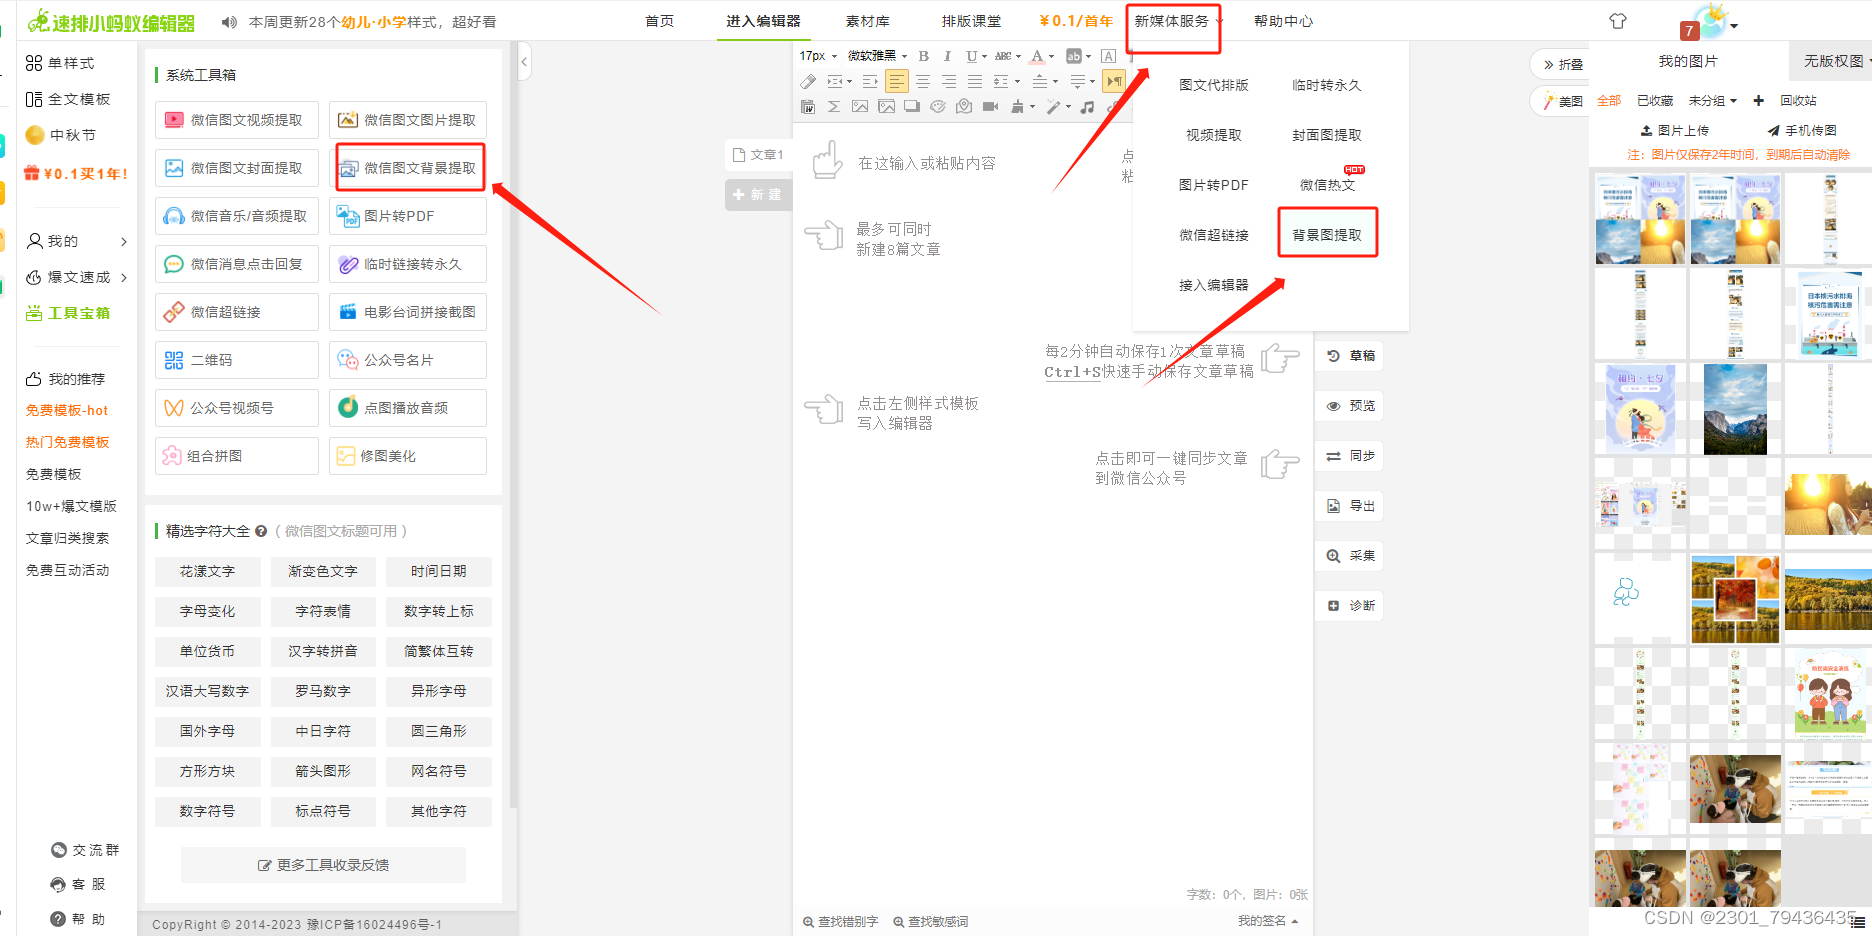Viewport: 1872px width, 936px height.
Task: Click the insert map location icon
Action: [964, 106]
